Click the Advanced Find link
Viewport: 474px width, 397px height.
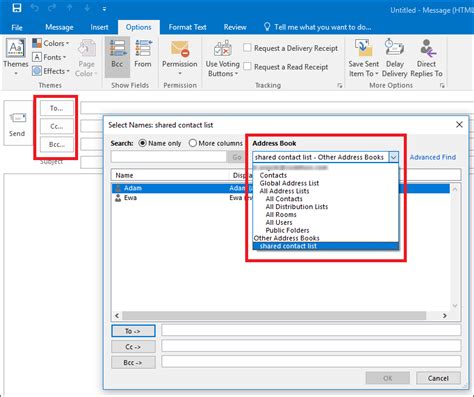tap(433, 157)
